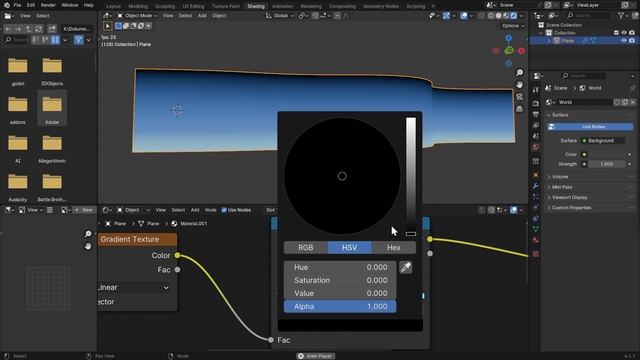
Task: Create new folder in file browser
Action: coord(52,29)
